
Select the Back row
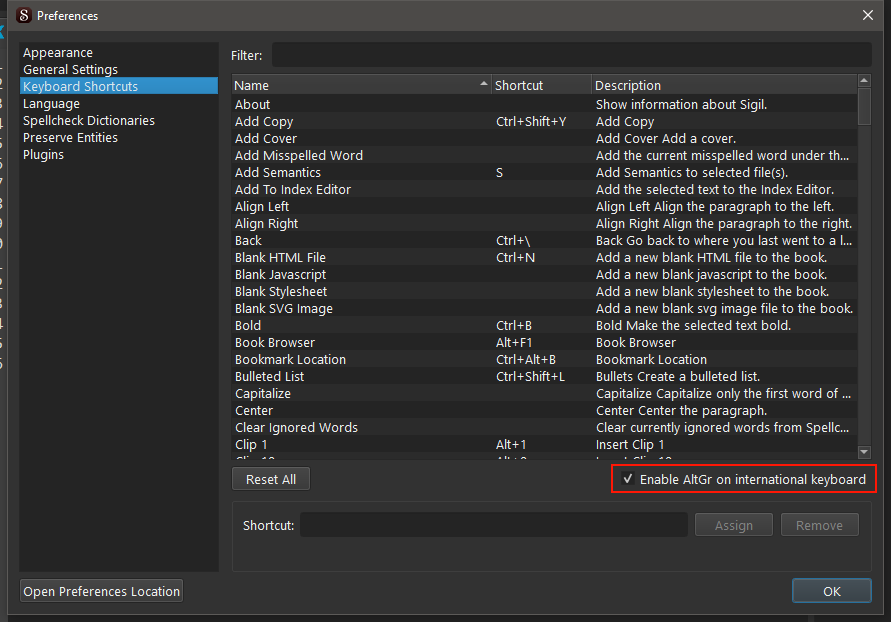544,241
